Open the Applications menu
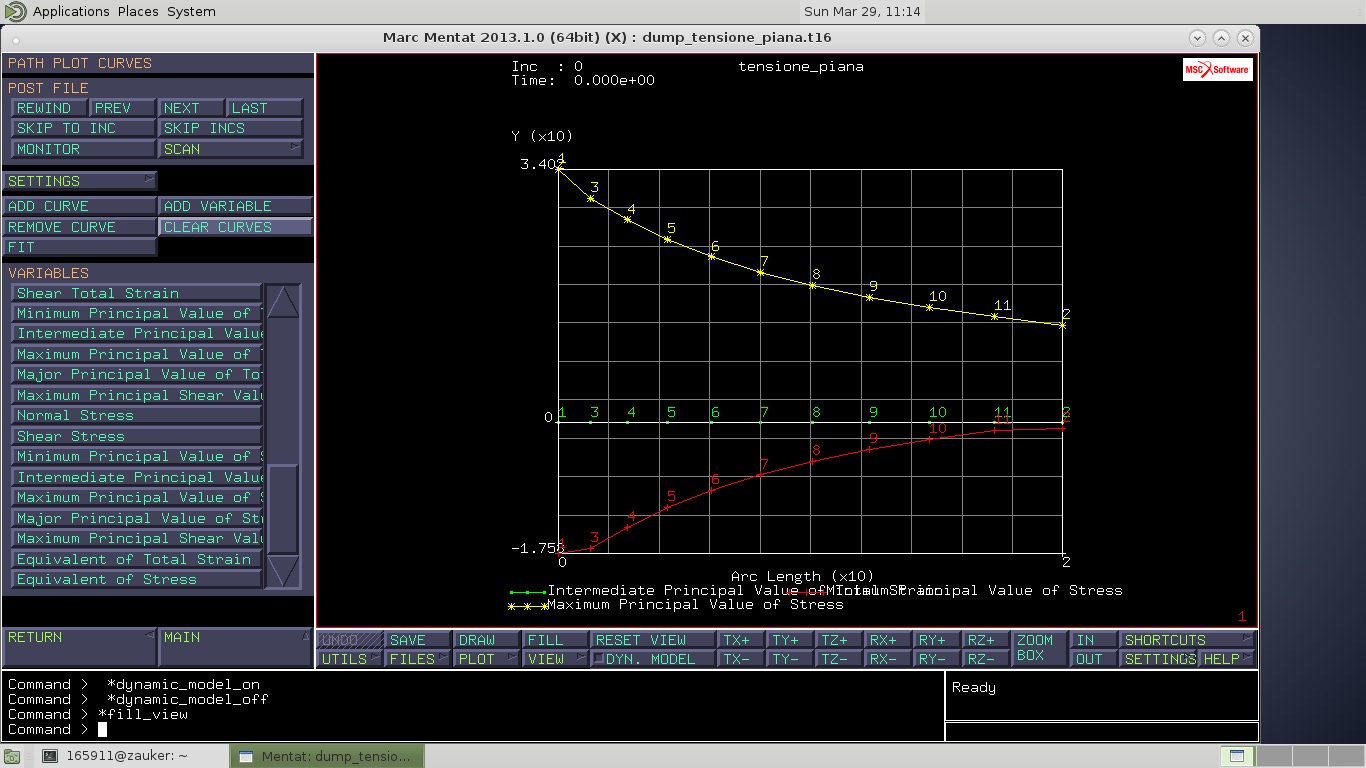 [x=70, y=11]
